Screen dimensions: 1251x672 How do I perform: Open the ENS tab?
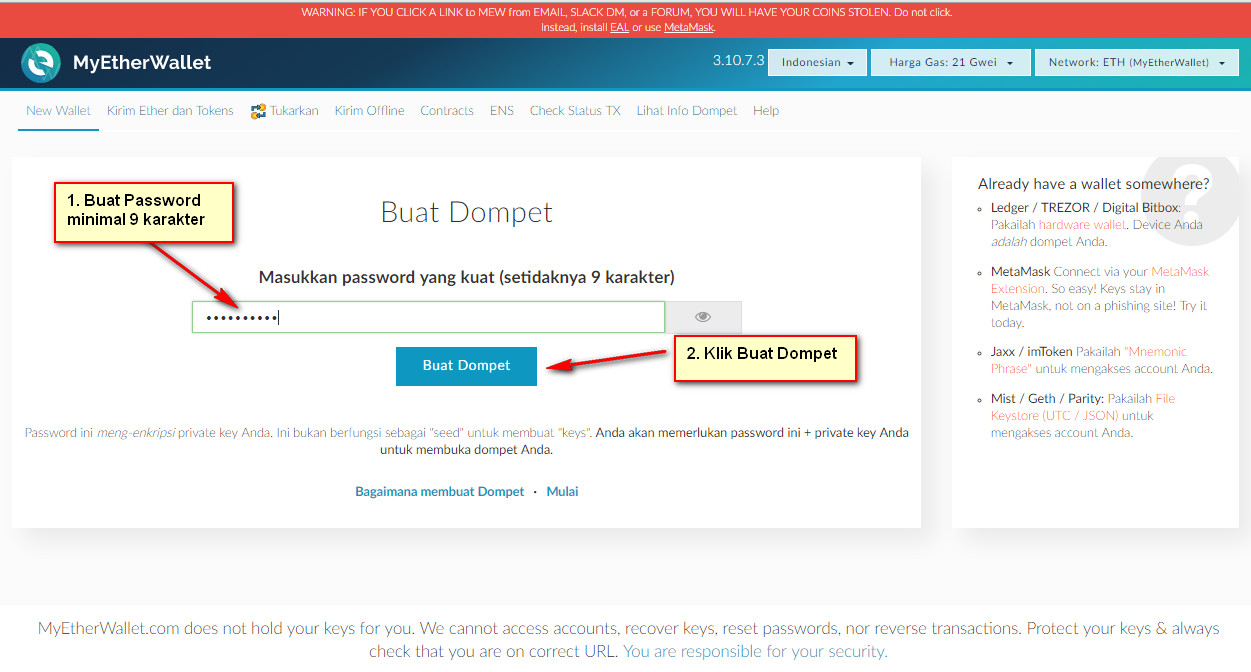[502, 111]
